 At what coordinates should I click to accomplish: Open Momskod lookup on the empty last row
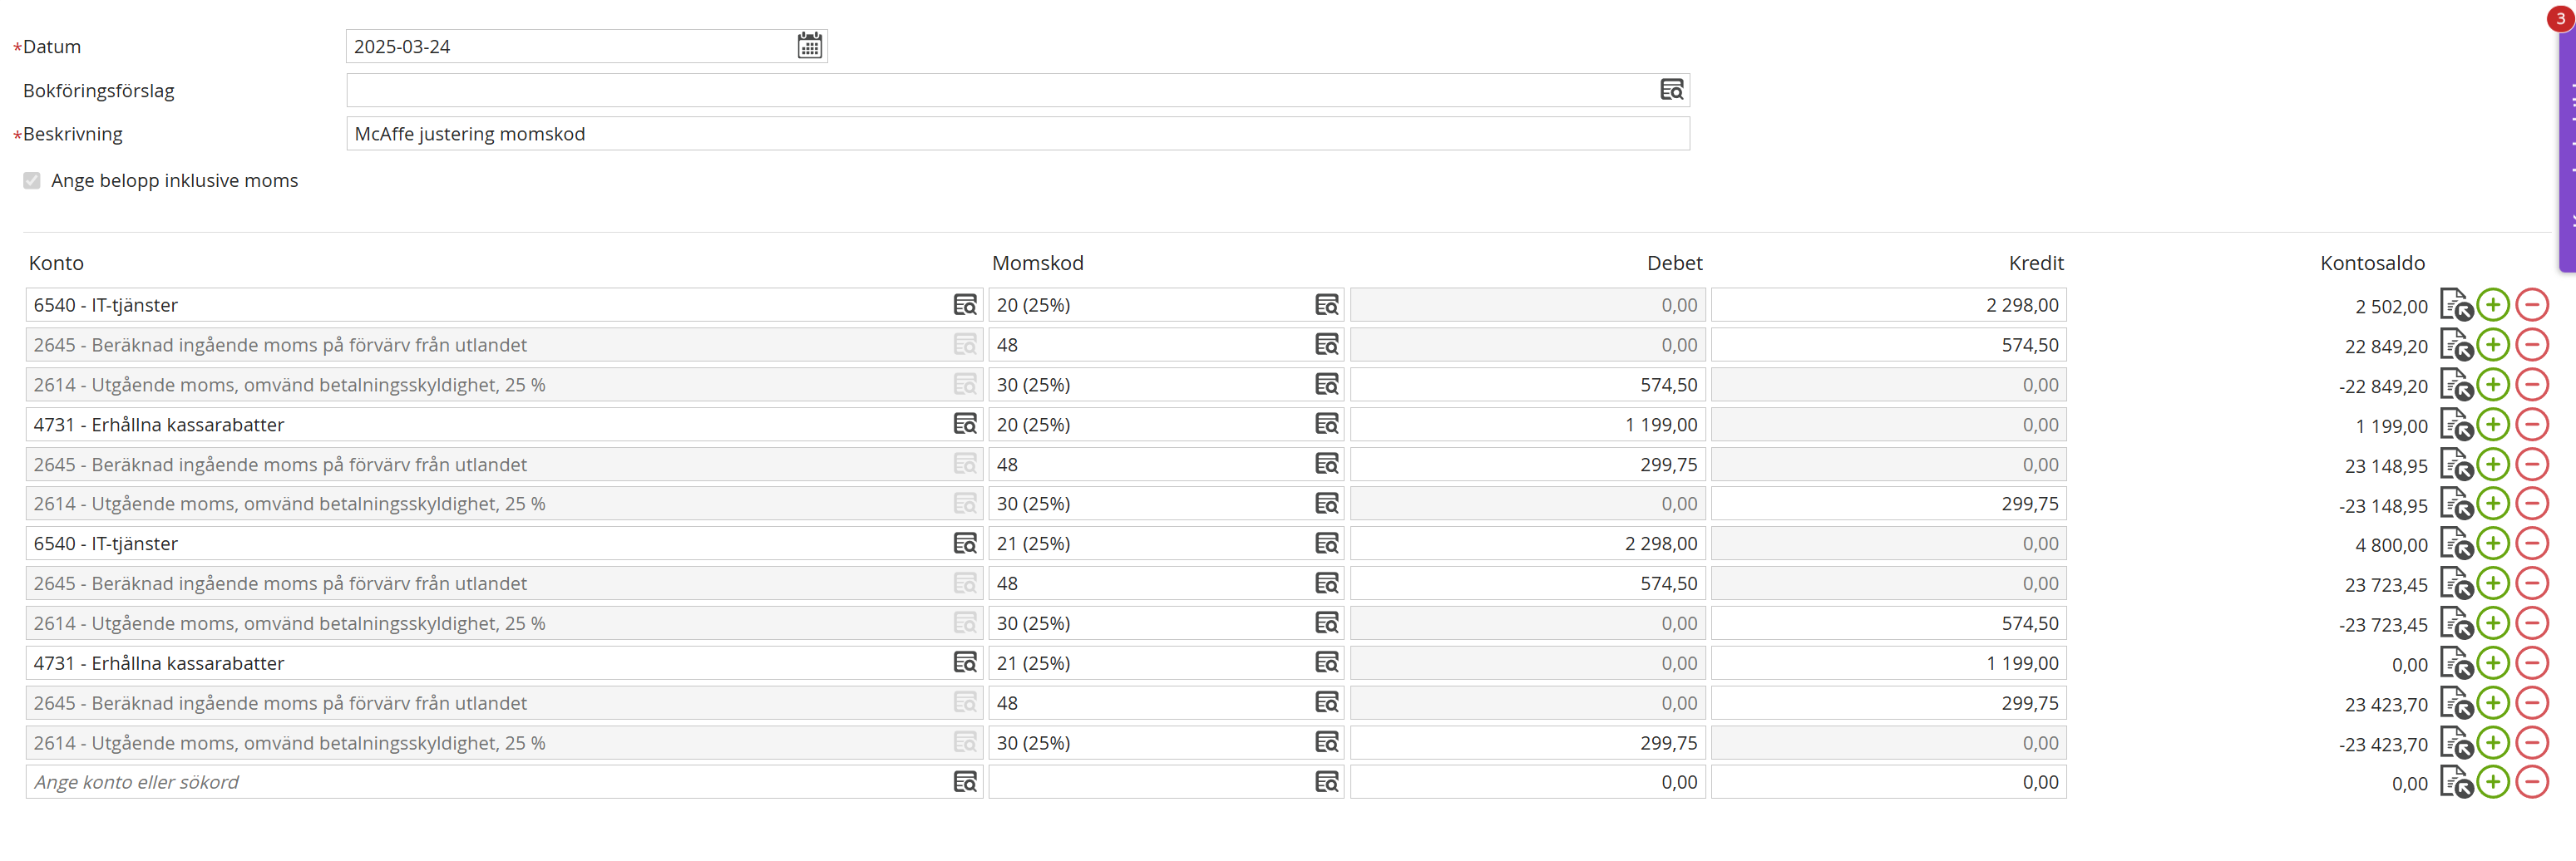tap(1326, 782)
